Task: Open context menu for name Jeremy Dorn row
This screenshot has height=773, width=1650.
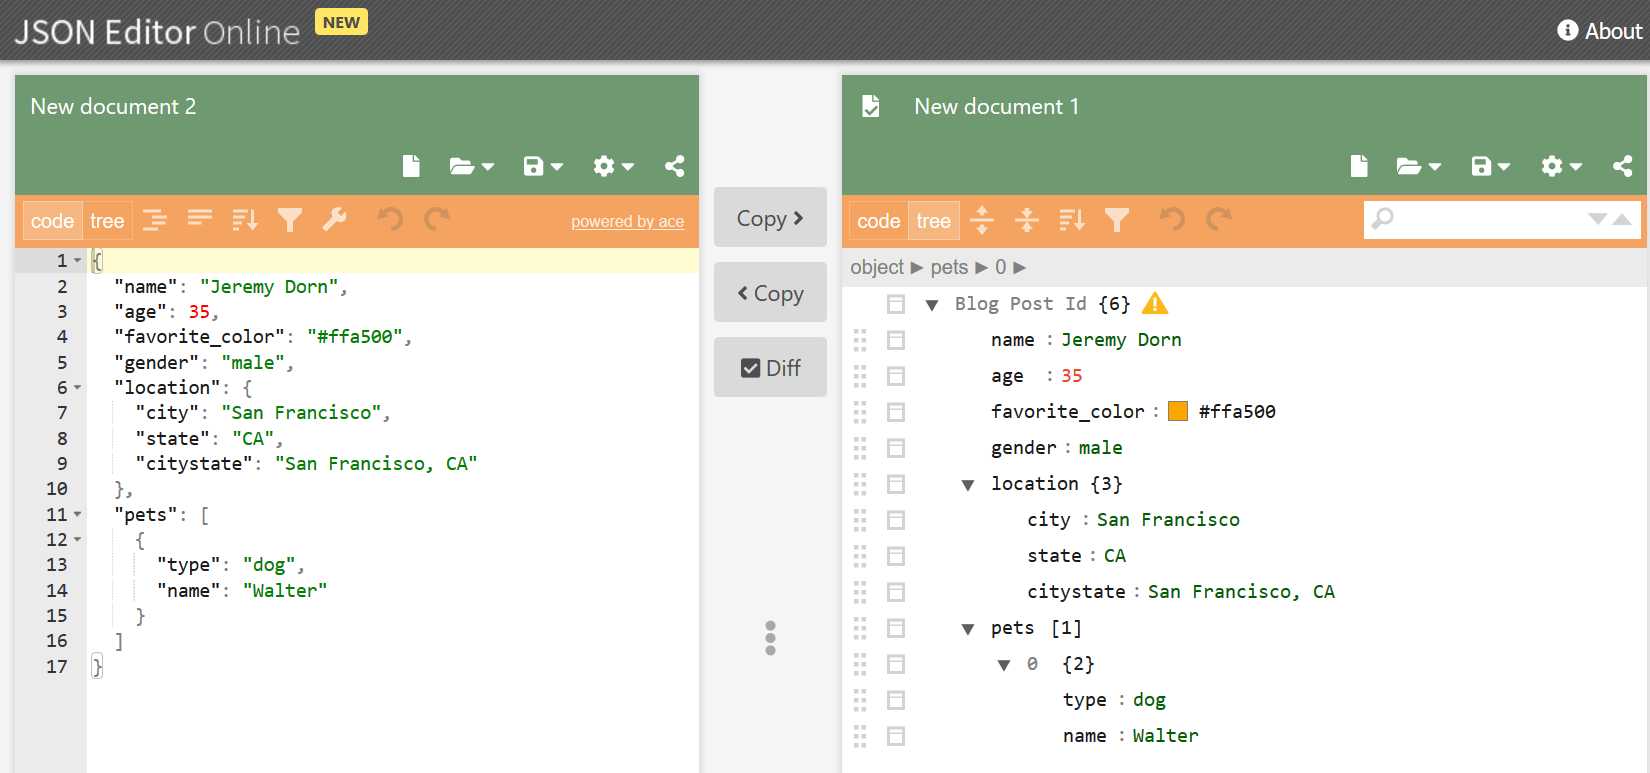Action: [x=896, y=340]
